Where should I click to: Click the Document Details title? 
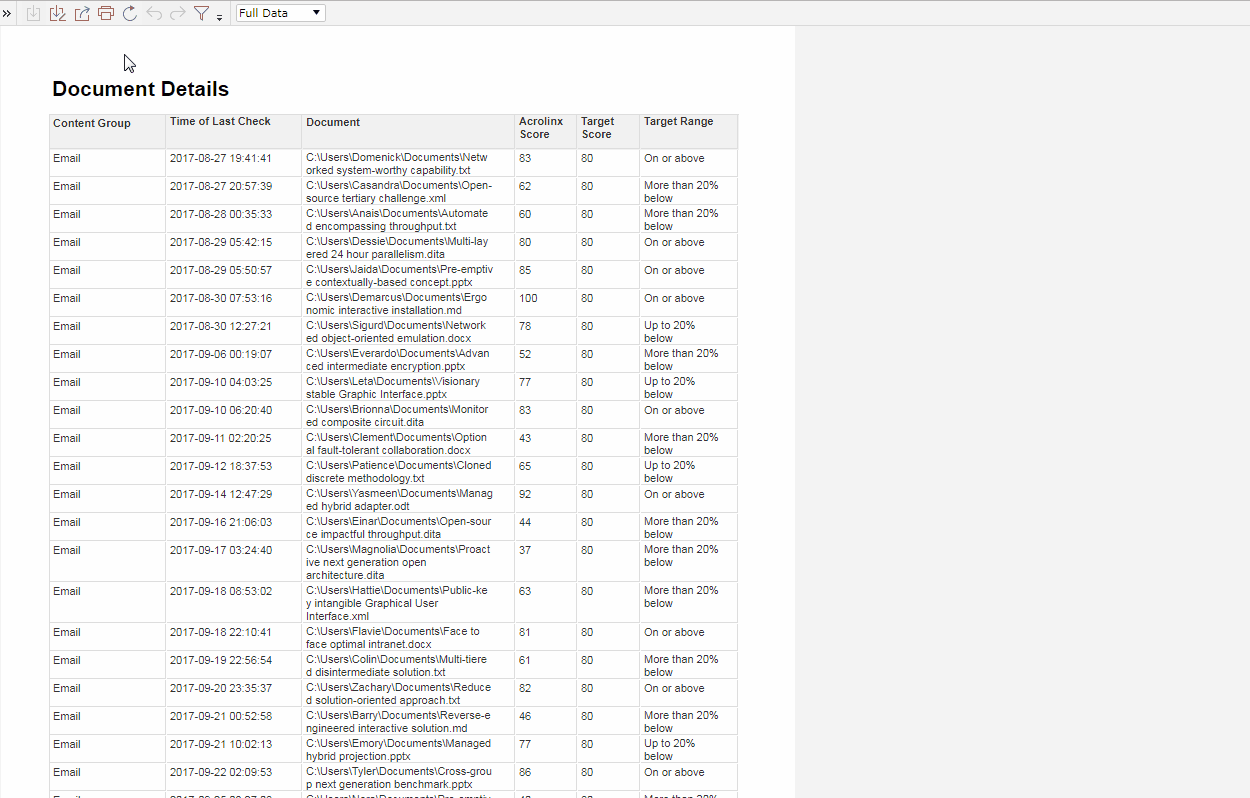click(140, 89)
